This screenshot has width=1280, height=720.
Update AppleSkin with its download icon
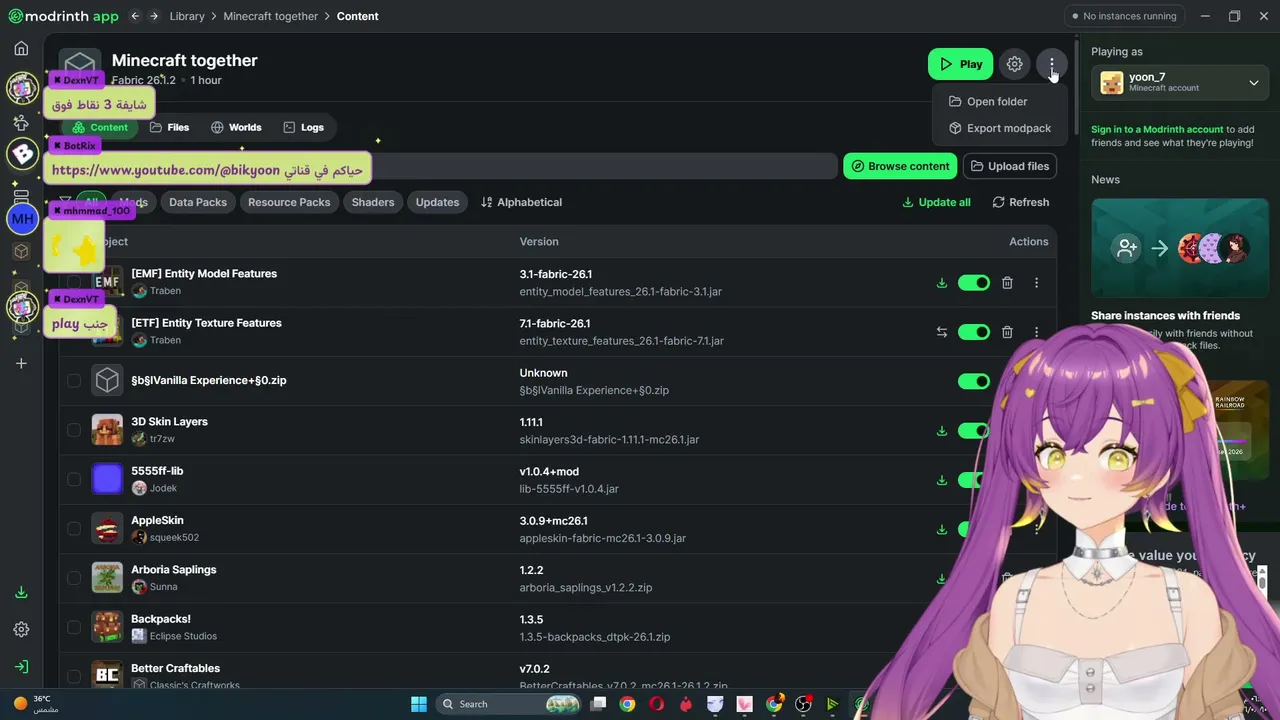[x=941, y=529]
